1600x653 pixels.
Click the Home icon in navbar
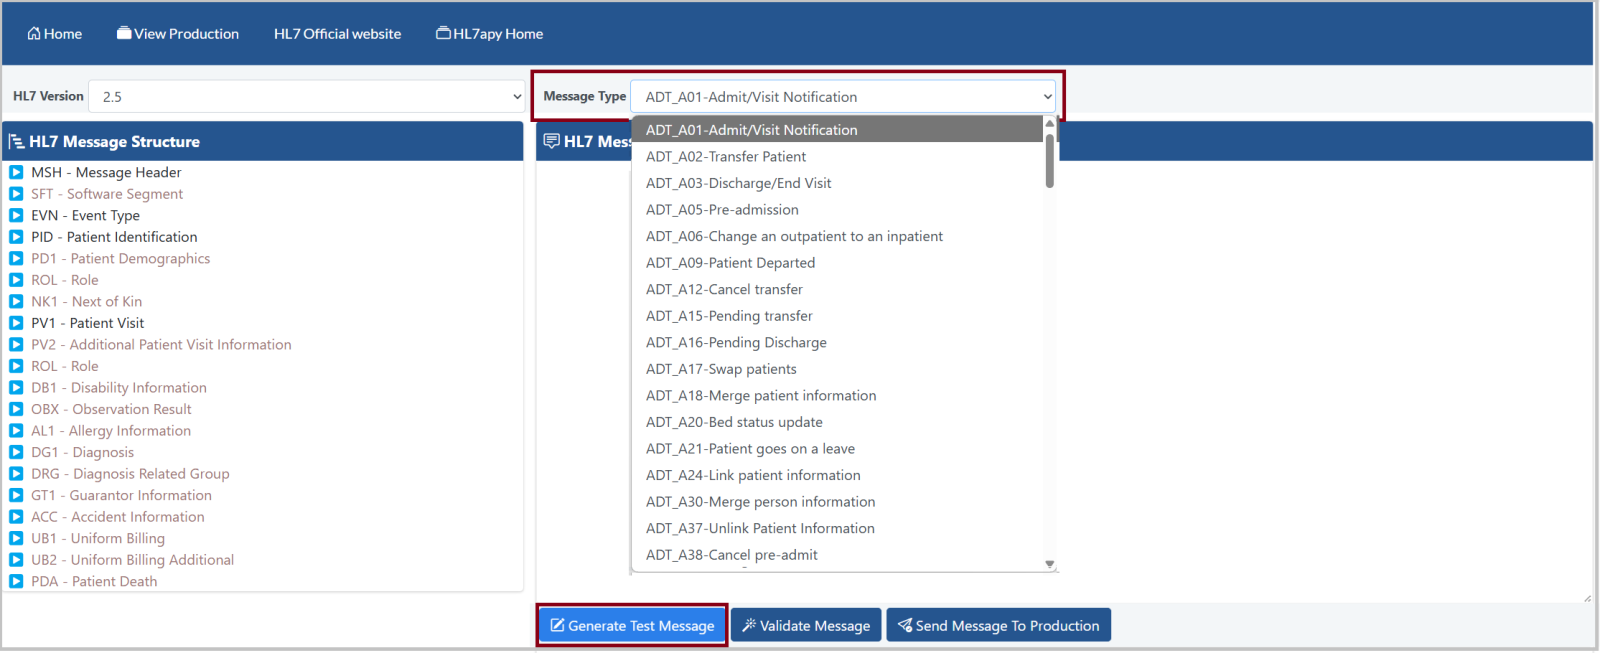34,34
